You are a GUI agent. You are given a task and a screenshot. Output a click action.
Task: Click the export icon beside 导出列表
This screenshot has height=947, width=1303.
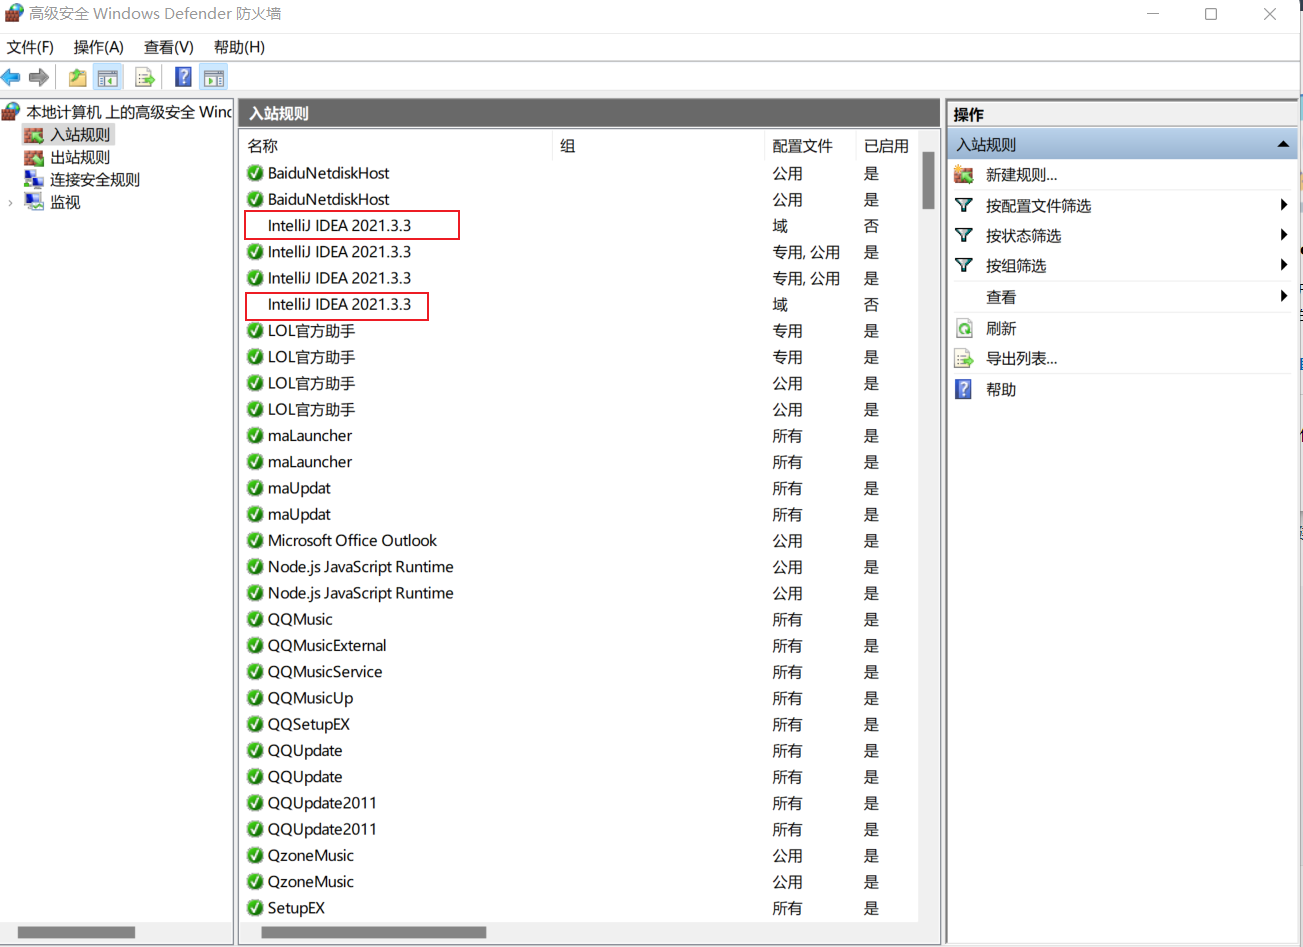[x=964, y=359]
